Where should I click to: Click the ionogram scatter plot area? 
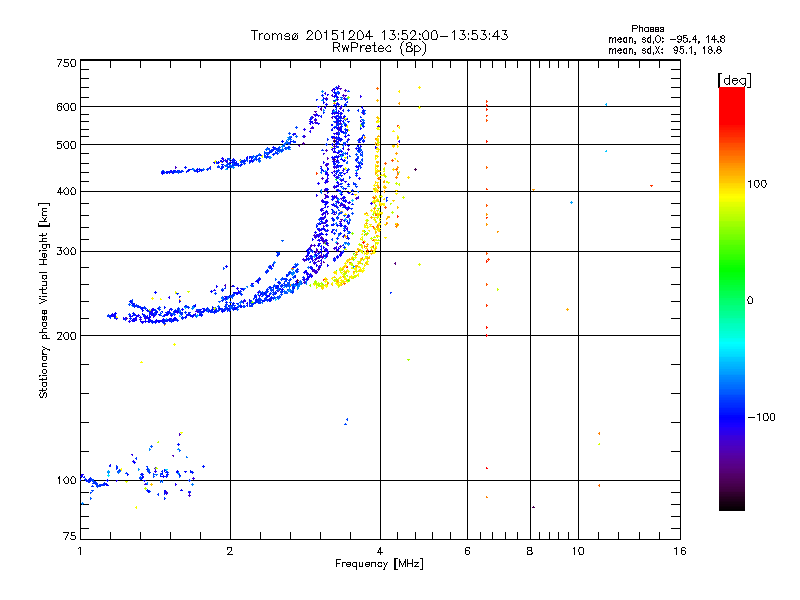[x=380, y=299]
